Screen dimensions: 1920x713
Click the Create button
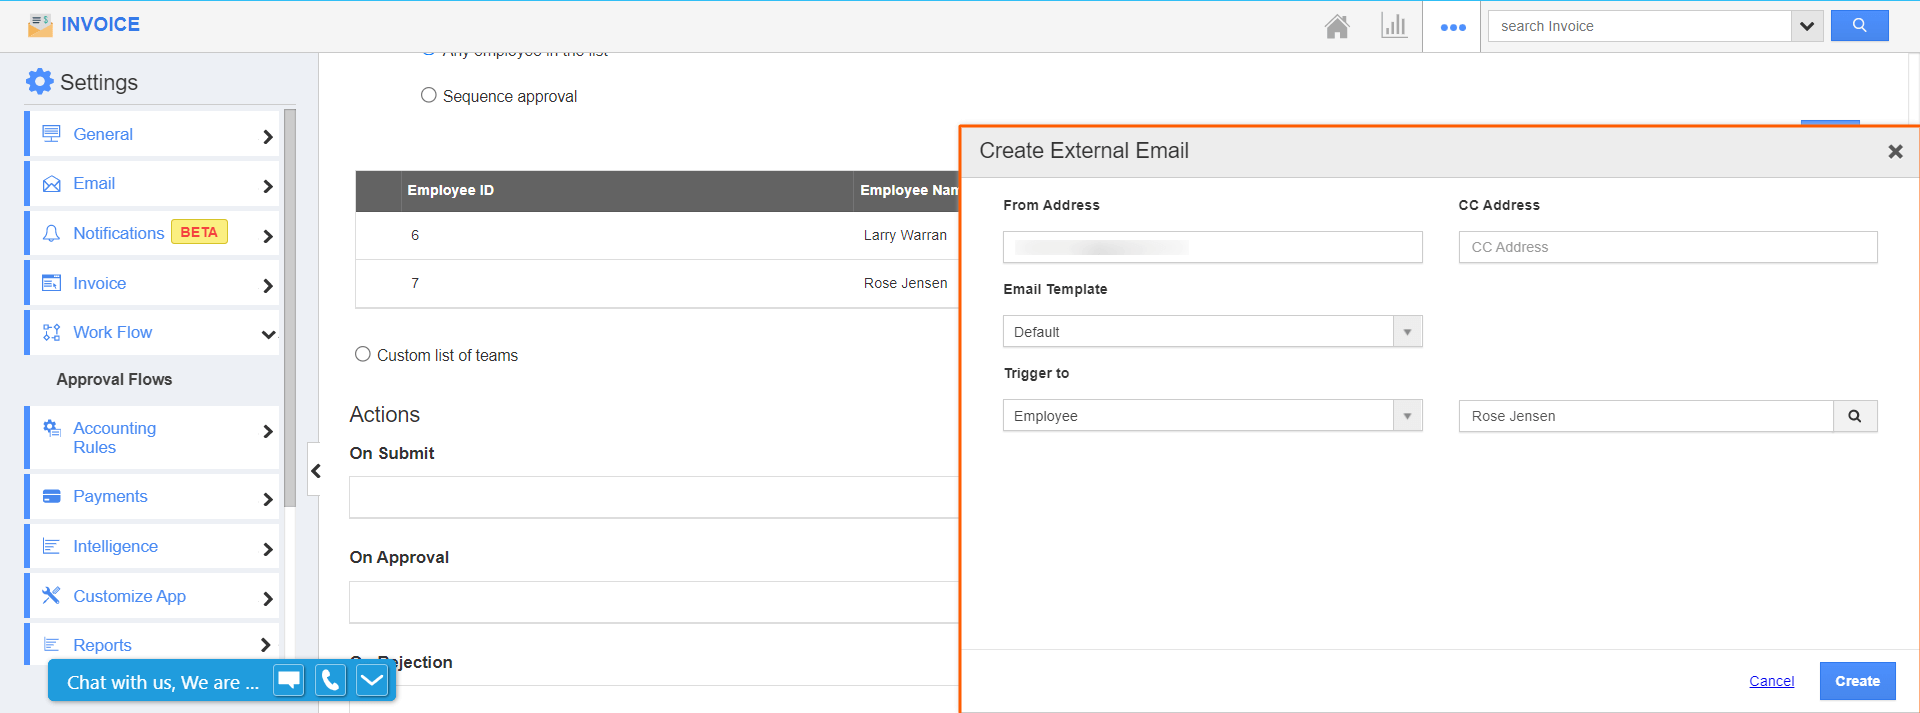pyautogui.click(x=1857, y=681)
